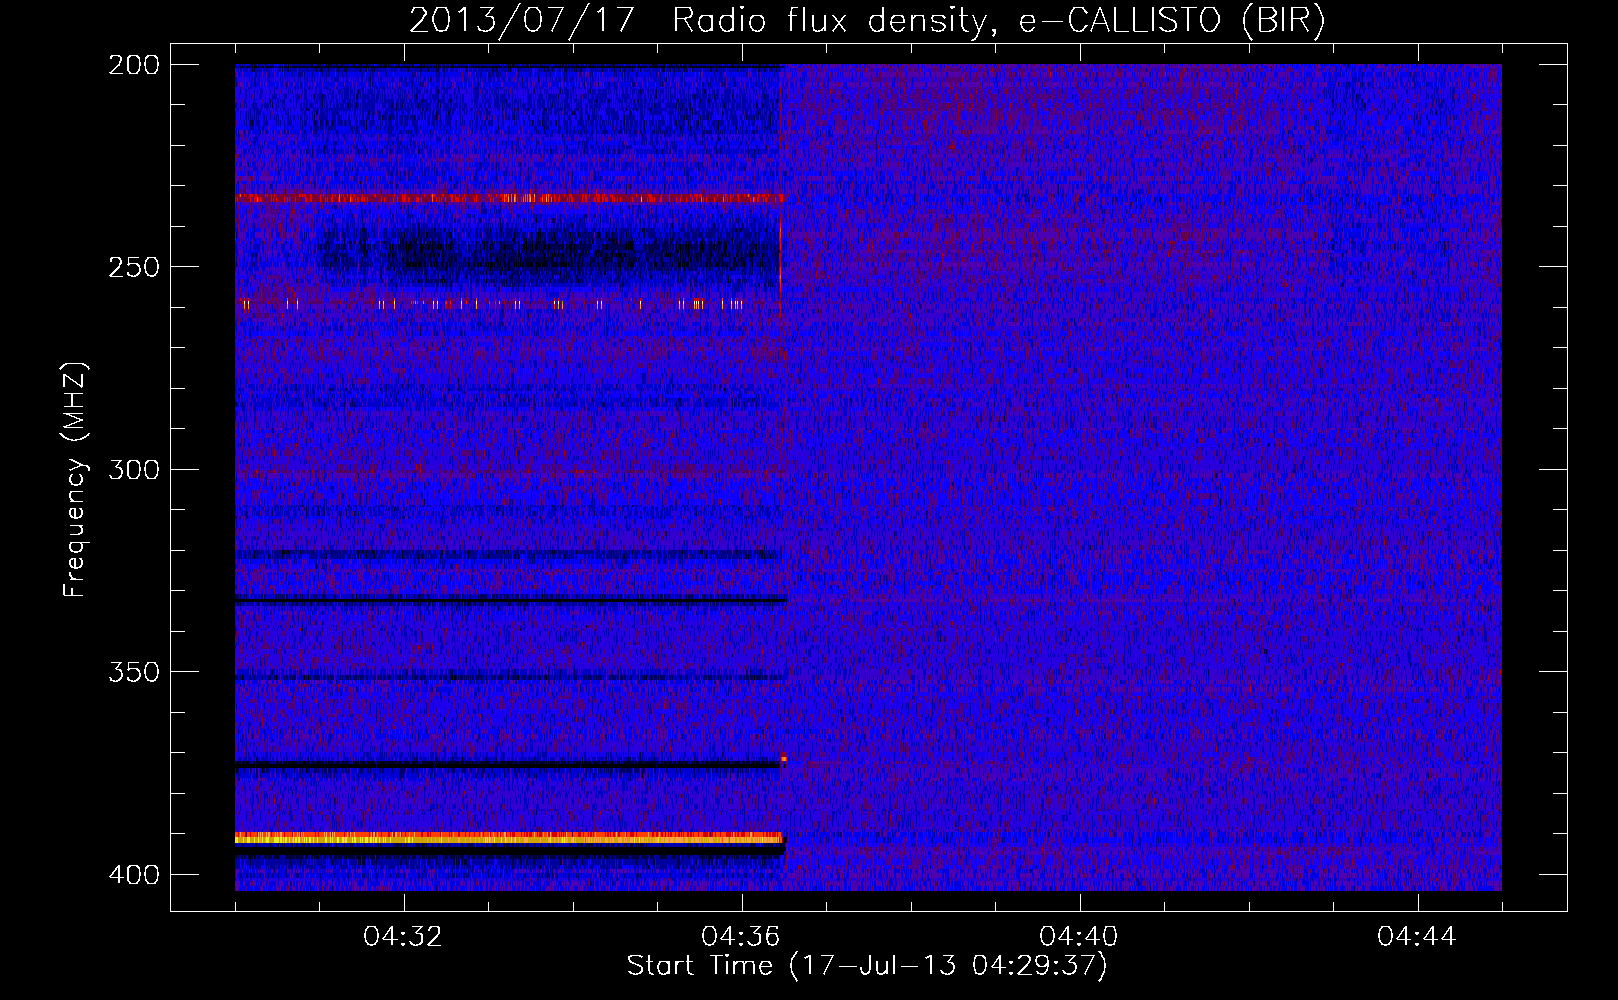Click the 'Start Time (17-Jul-13 04:29:37)' label
Screen dimensions: 1618x1000
(867, 966)
